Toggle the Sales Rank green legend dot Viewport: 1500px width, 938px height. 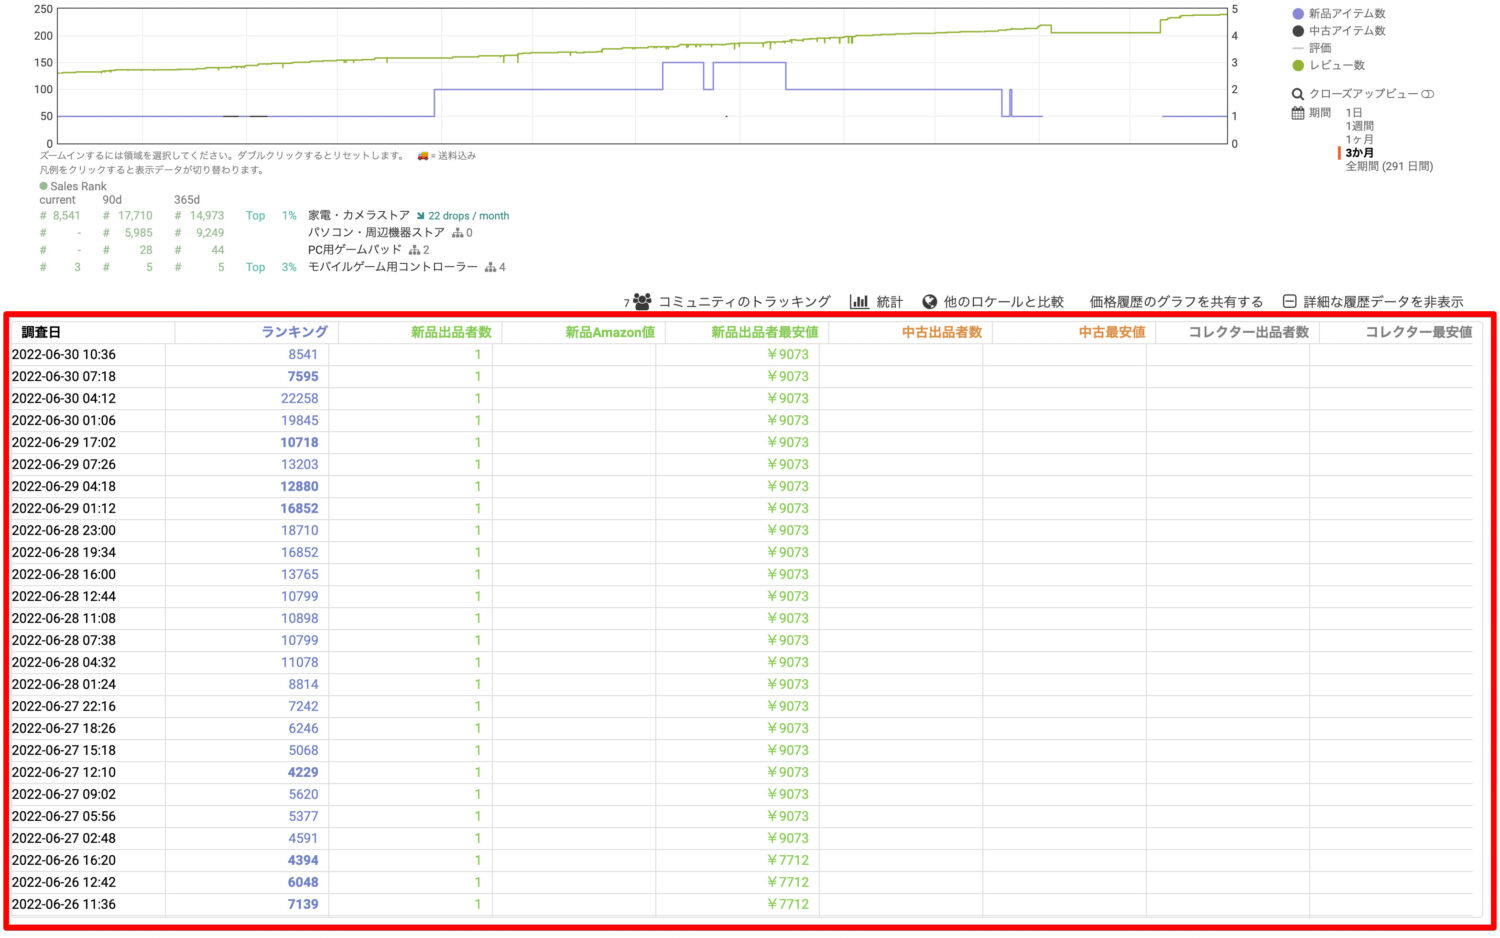44,186
